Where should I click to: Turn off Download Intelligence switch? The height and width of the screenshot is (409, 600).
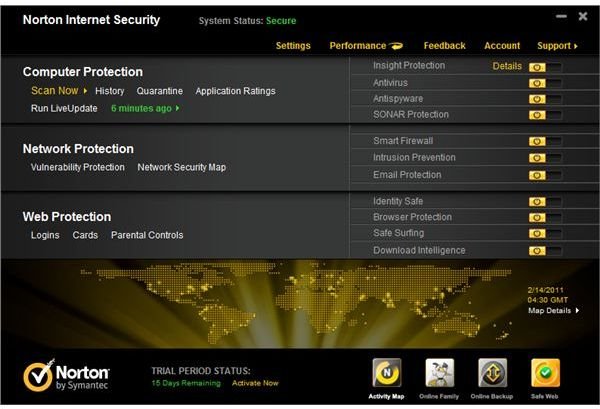545,251
